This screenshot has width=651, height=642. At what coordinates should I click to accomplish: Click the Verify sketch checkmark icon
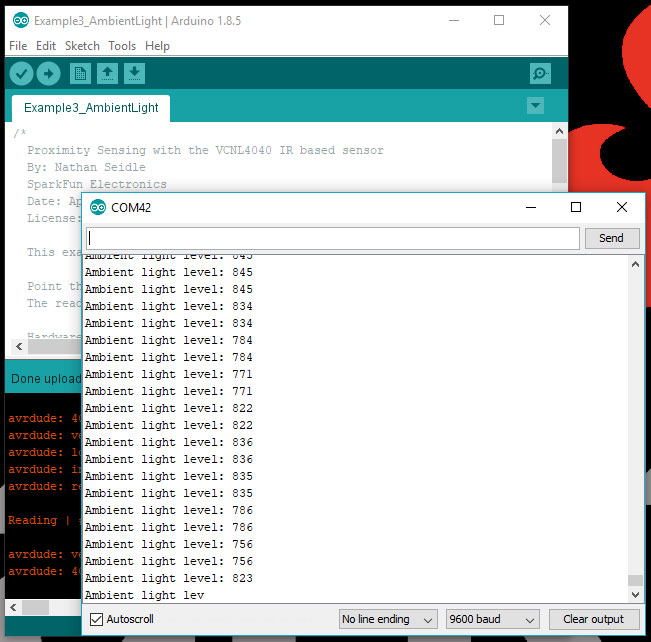pyautogui.click(x=21, y=74)
